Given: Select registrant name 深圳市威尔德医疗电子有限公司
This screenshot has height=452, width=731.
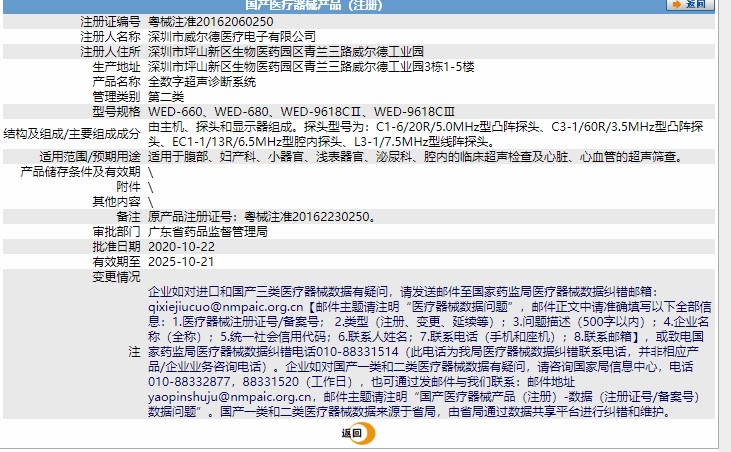Looking at the screenshot, I should [x=232, y=37].
